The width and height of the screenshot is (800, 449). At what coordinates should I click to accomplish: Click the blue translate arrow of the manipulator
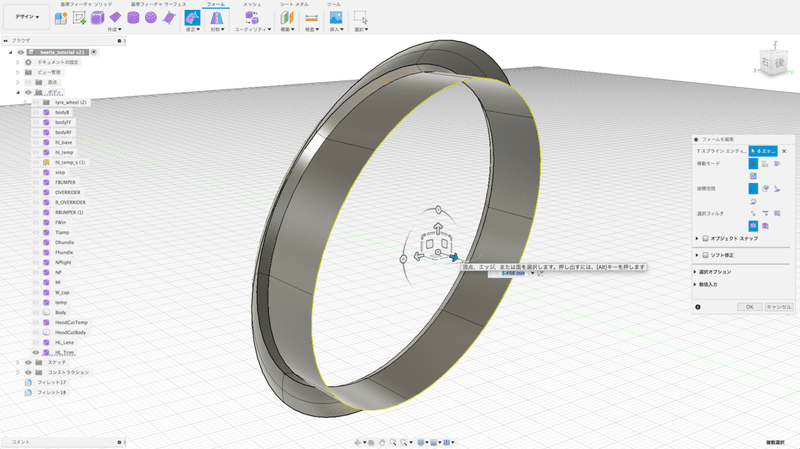click(x=453, y=257)
